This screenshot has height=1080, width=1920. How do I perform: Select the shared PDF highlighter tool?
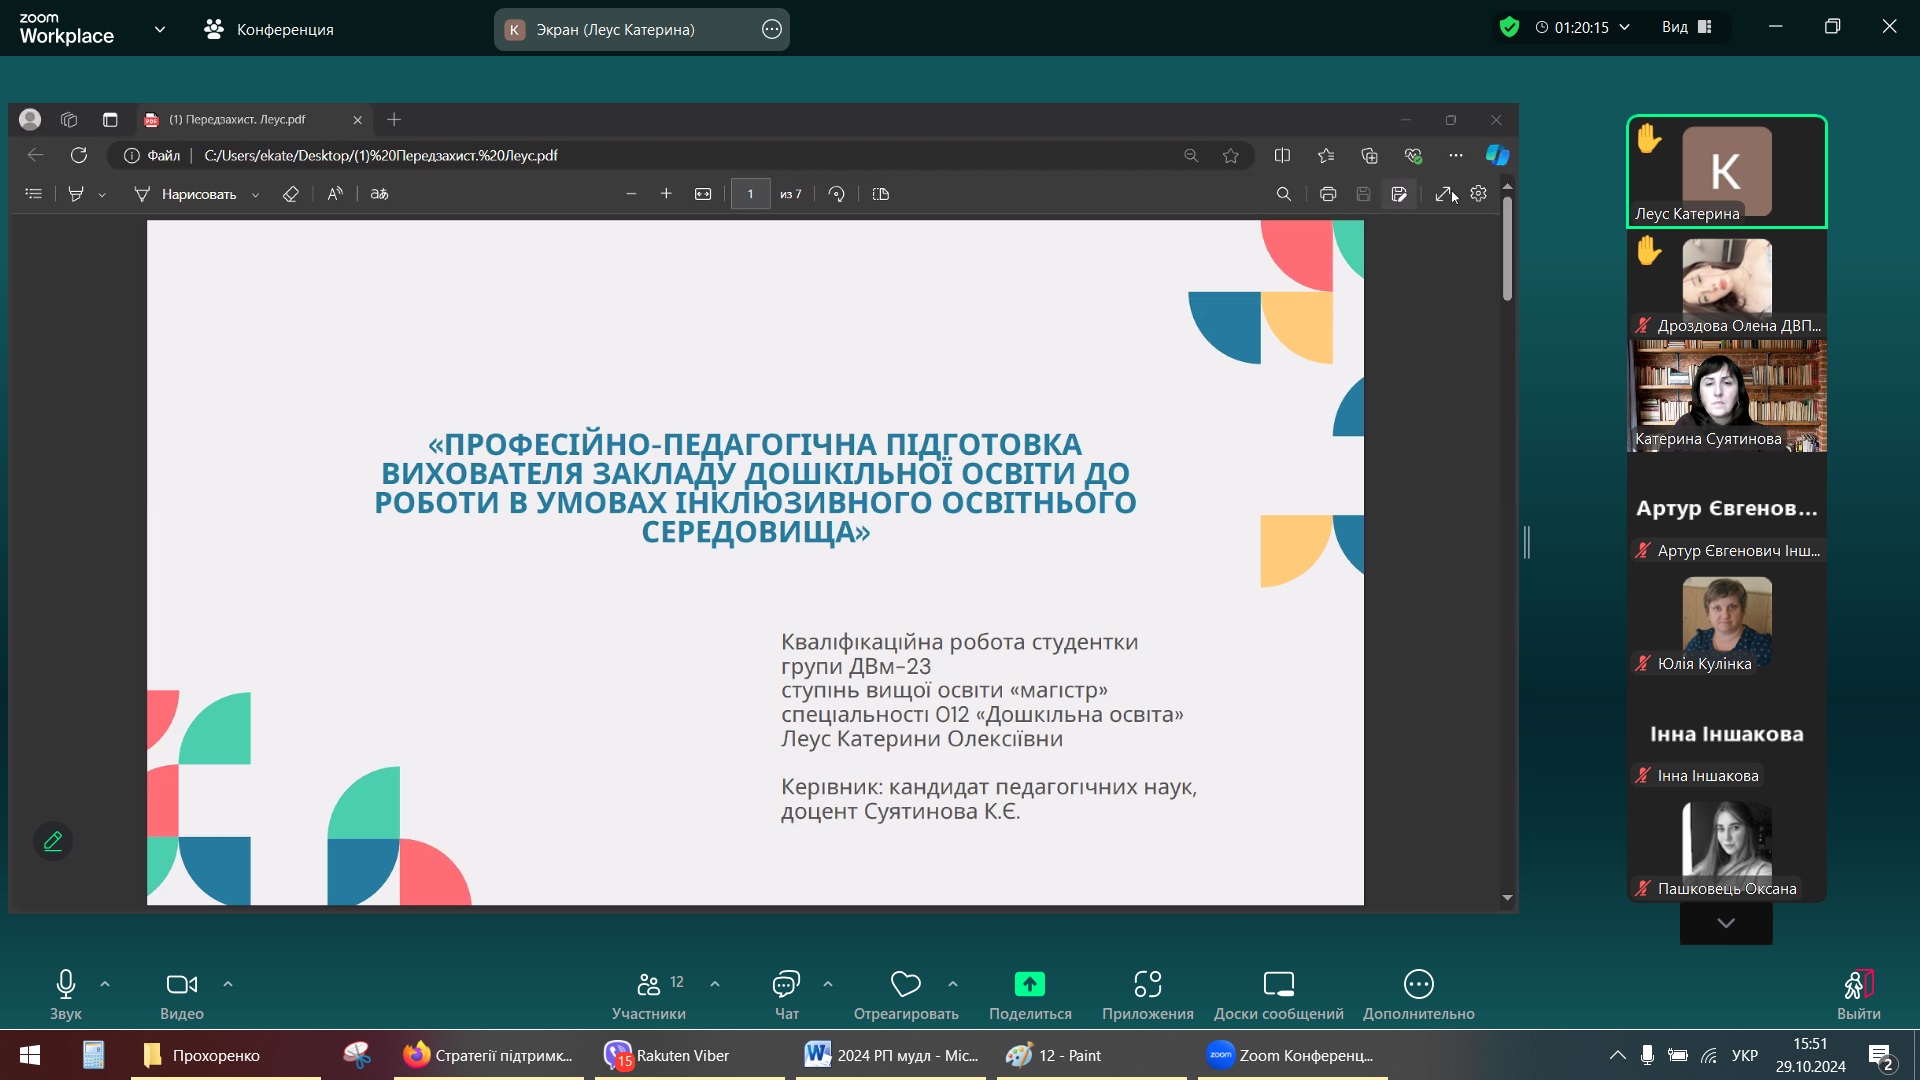(76, 194)
